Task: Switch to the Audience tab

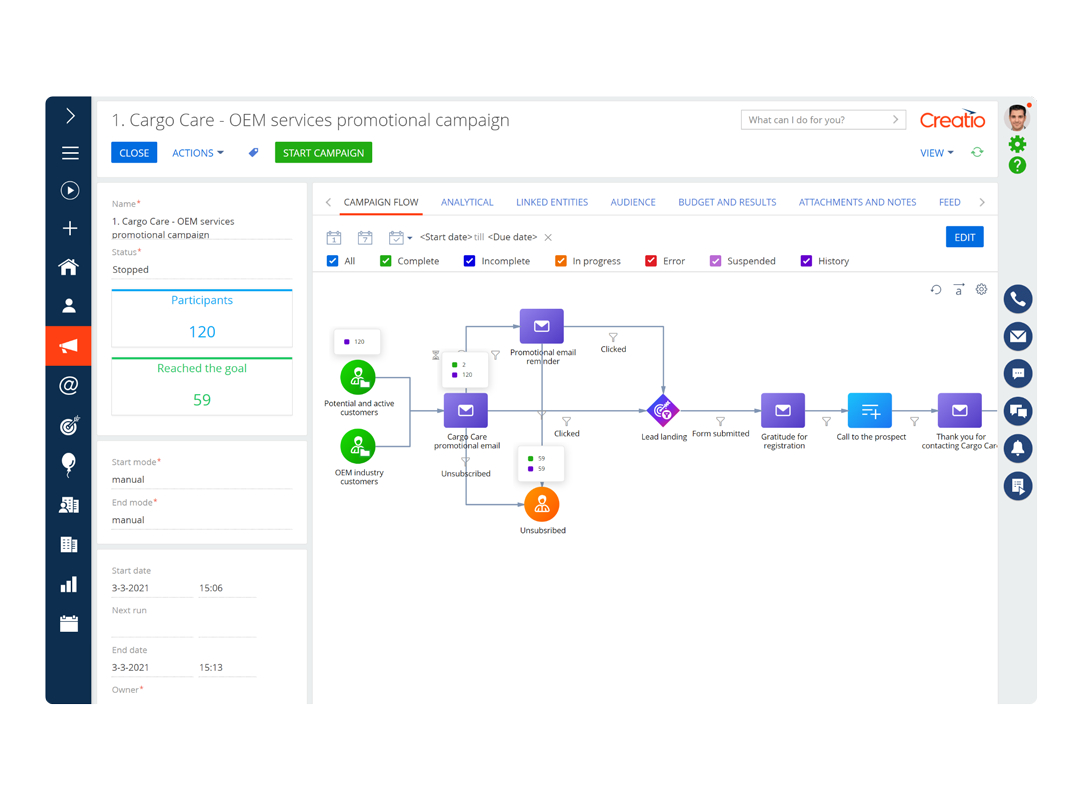Action: click(633, 202)
